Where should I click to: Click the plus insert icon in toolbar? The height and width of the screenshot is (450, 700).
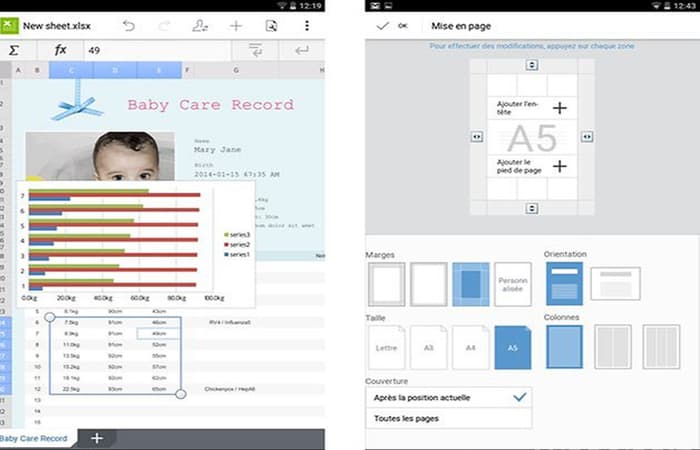coord(236,26)
